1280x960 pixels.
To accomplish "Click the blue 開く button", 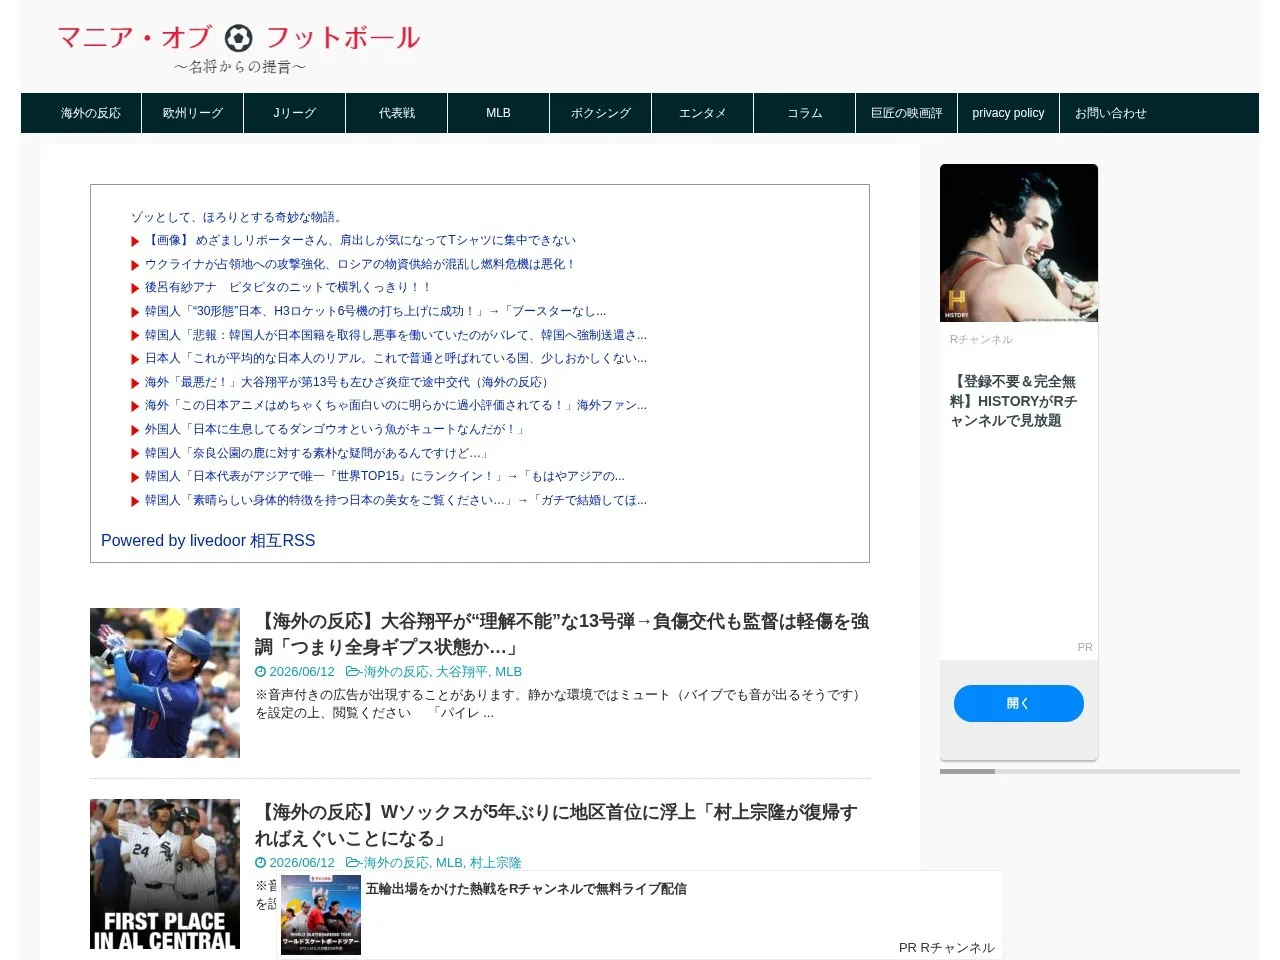I will coord(1019,703).
